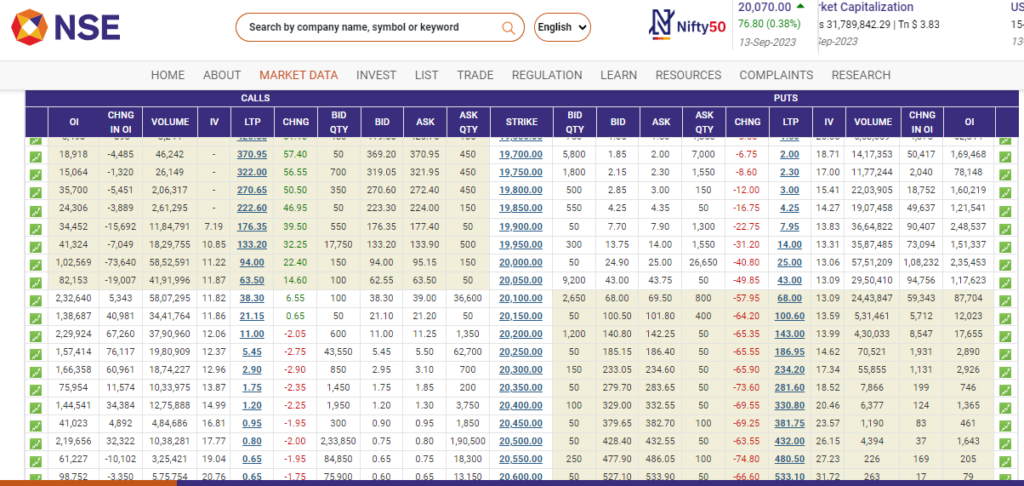Click put LTP 143.00 link
Image resolution: width=1024 pixels, height=486 pixels.
[x=789, y=334]
